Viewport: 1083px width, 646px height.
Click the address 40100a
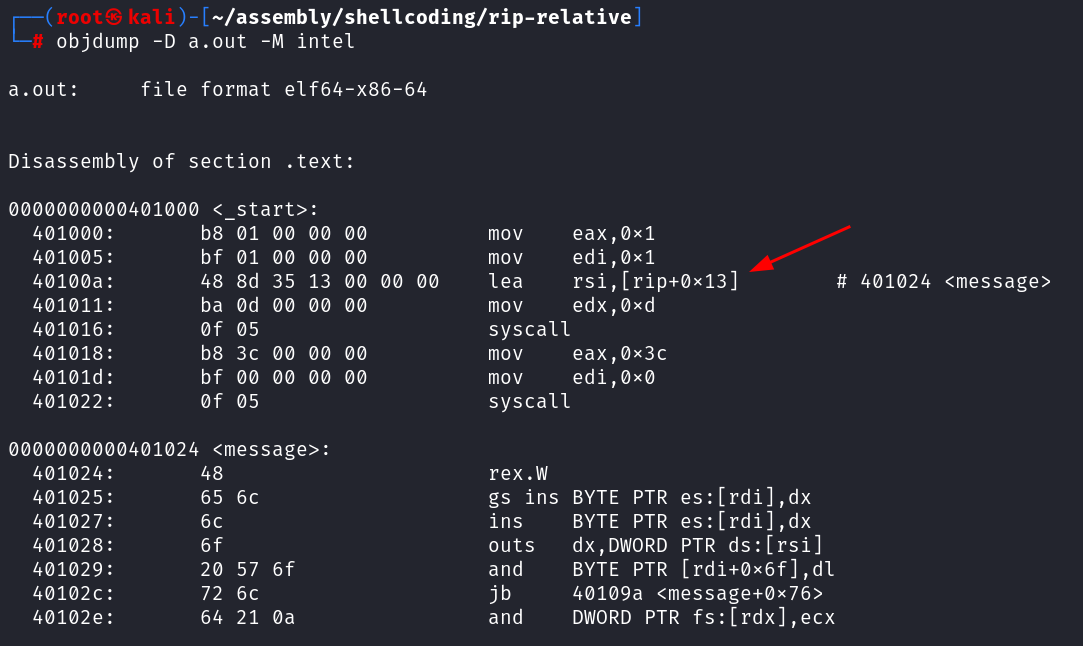point(73,282)
